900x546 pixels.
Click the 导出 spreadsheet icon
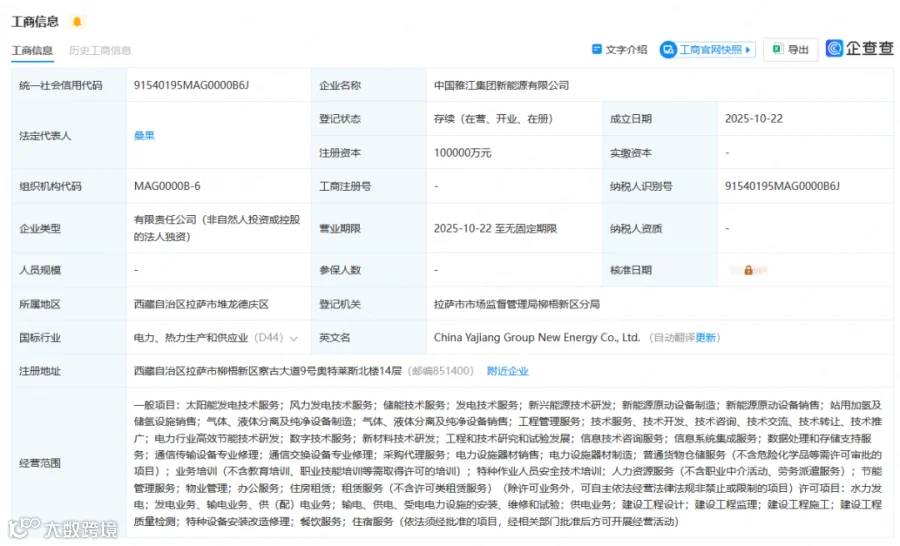pyautogui.click(x=777, y=49)
